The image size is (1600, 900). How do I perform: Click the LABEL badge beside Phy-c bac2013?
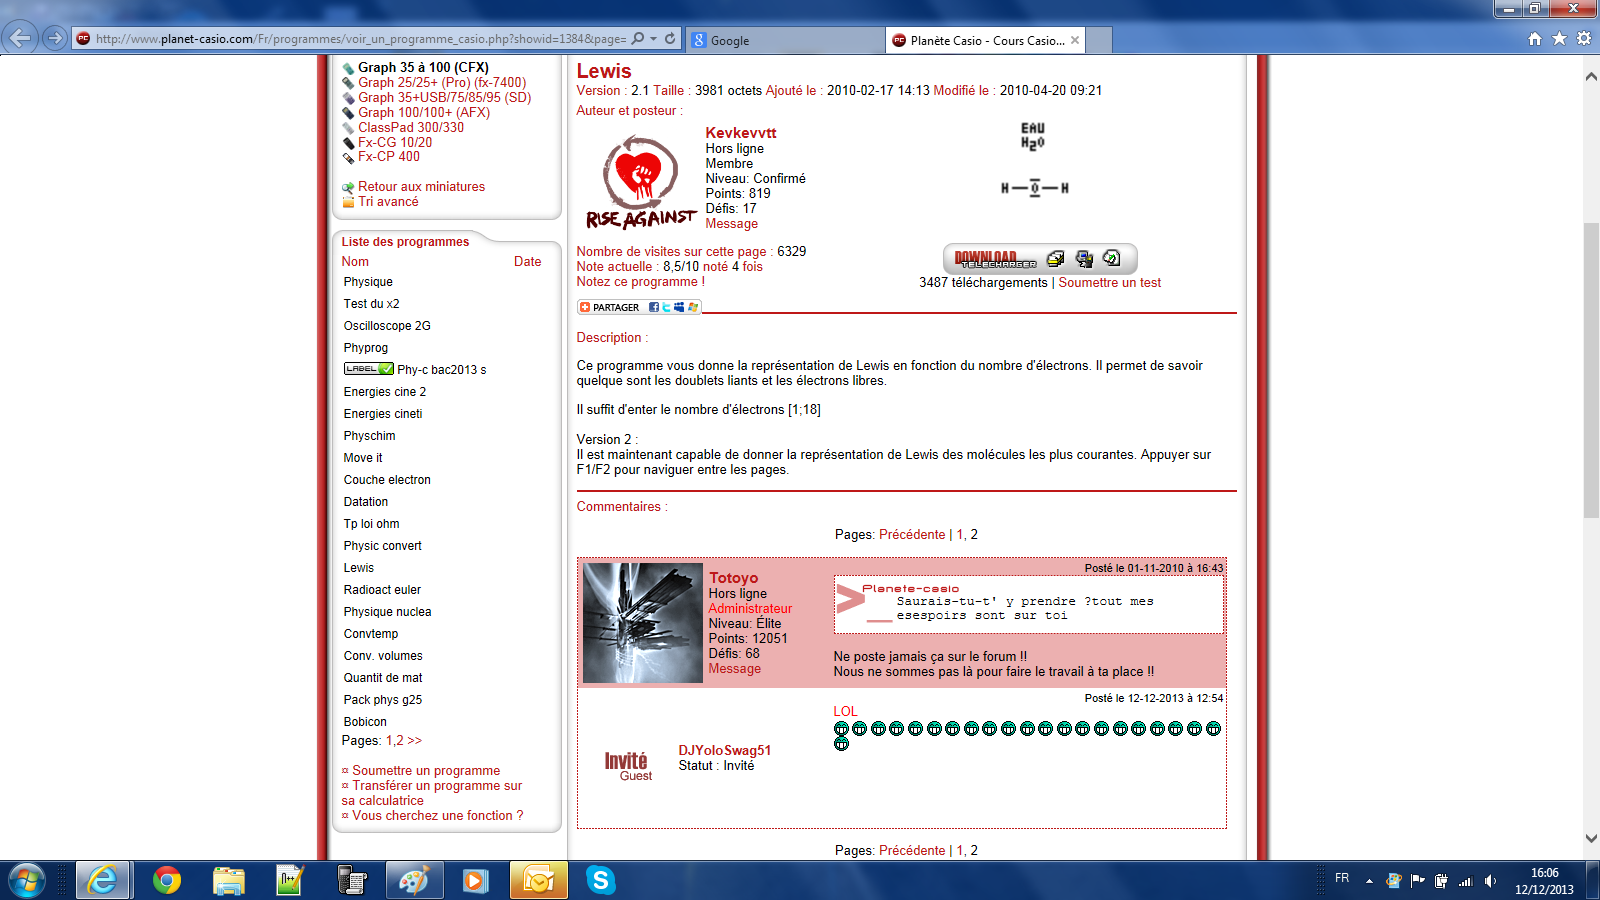click(369, 369)
